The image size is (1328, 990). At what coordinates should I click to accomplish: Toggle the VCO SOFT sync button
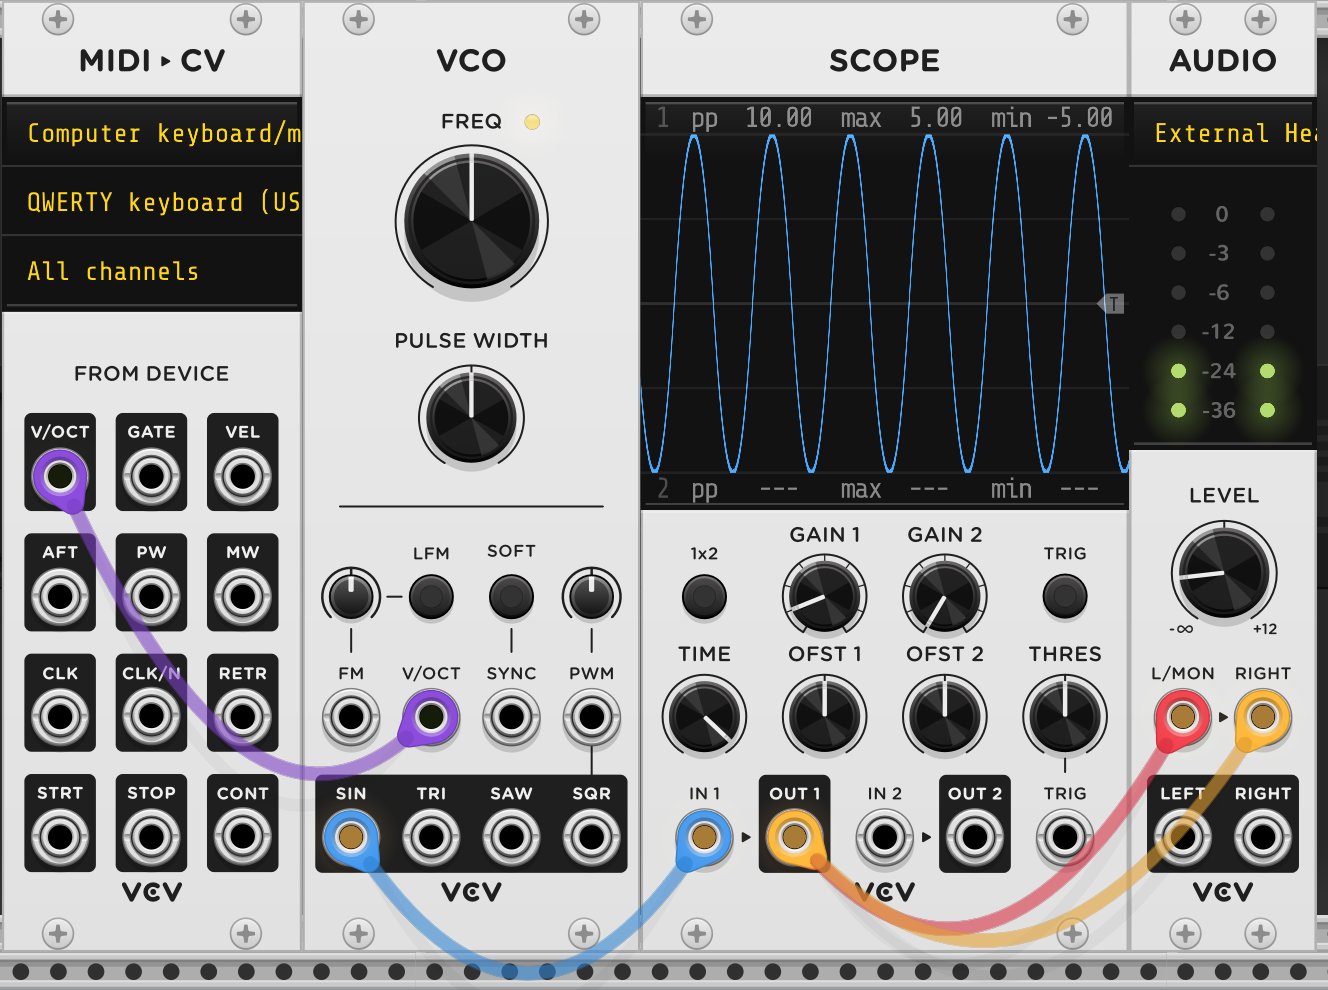tap(511, 597)
